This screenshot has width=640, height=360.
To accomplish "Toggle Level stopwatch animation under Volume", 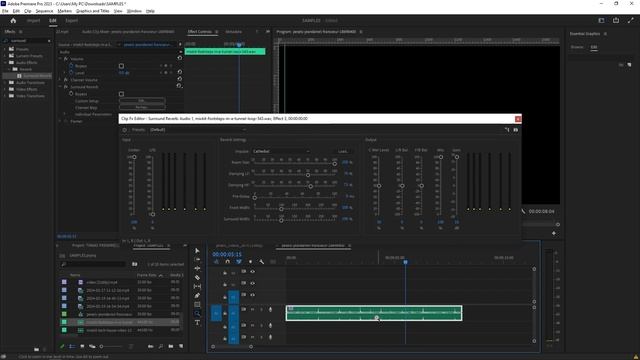I will tap(71, 73).
